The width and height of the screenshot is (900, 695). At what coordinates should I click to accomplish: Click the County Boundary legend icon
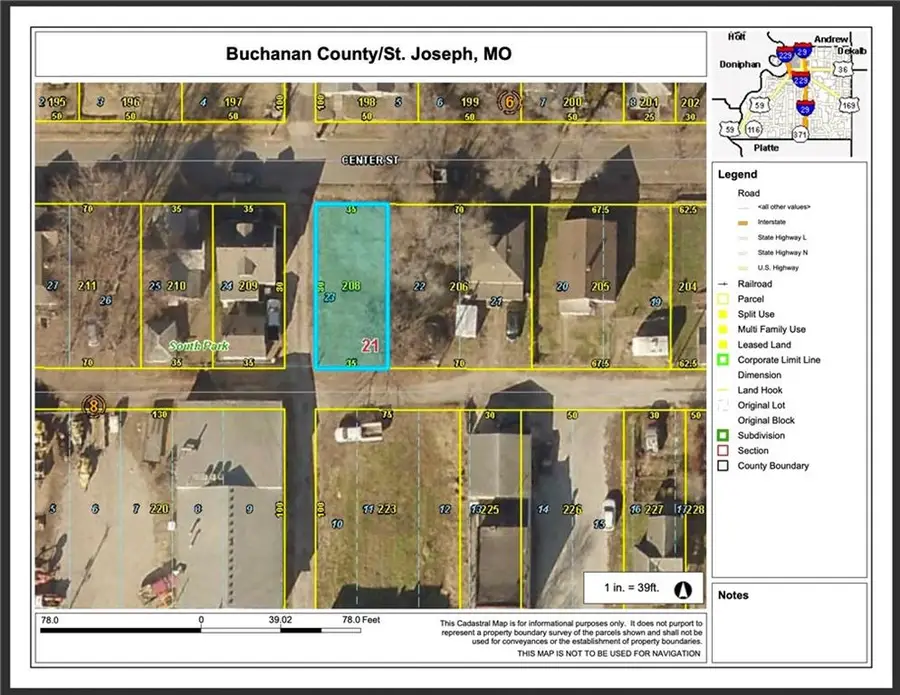(x=722, y=465)
